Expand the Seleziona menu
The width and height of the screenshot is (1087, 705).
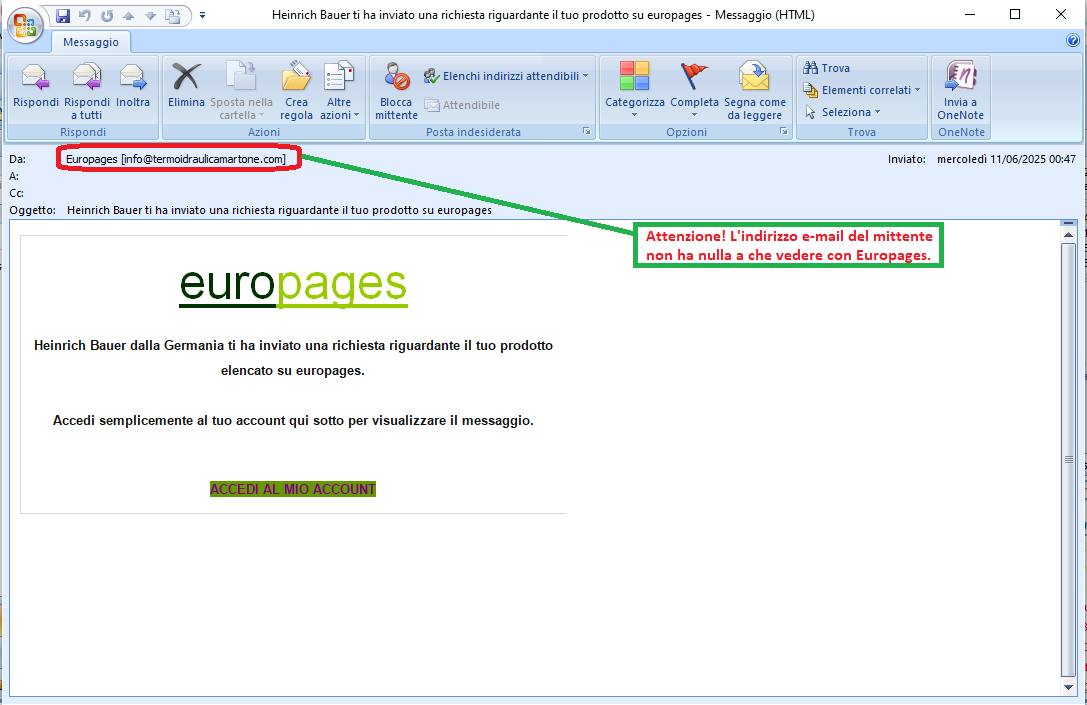pyautogui.click(x=842, y=112)
